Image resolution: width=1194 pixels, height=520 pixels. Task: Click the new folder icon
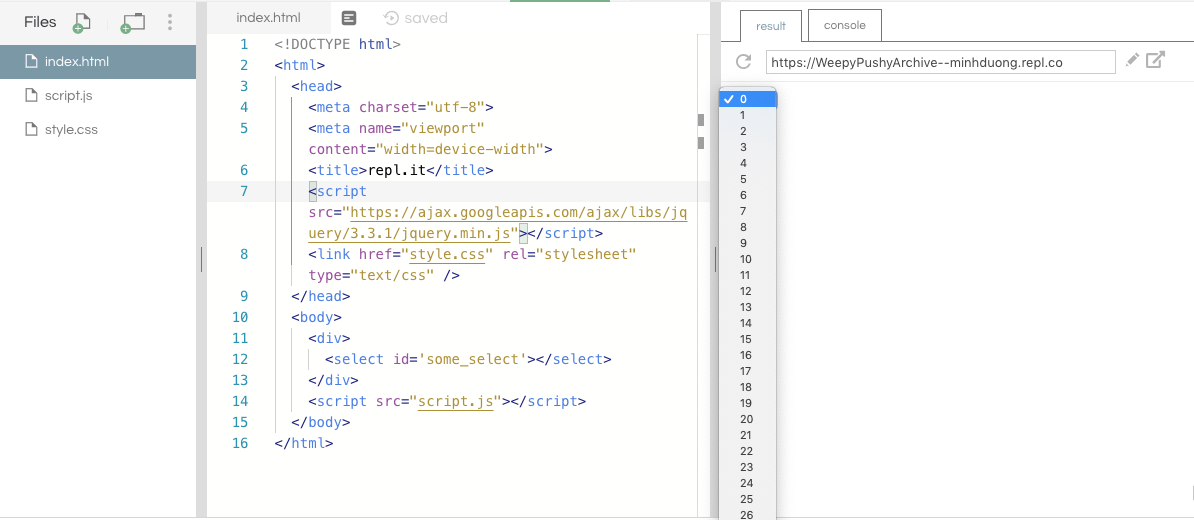tap(132, 23)
